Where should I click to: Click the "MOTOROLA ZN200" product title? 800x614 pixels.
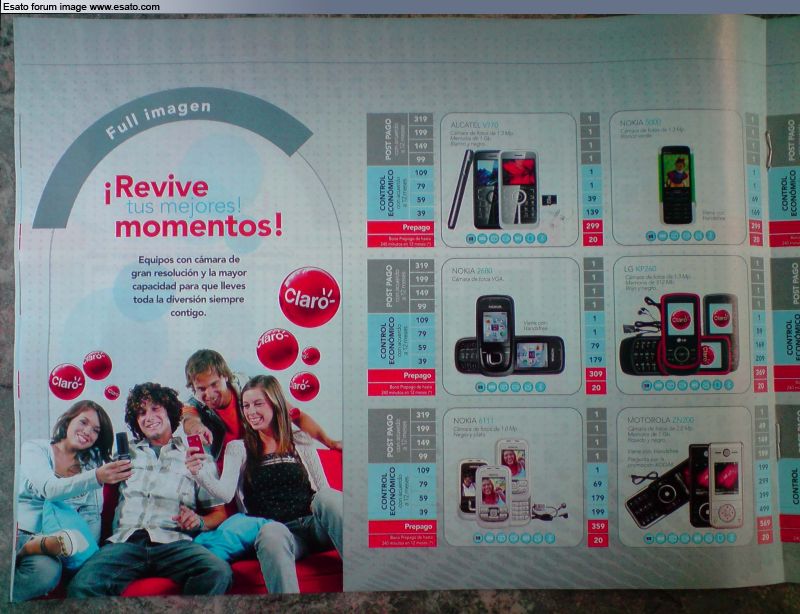coord(661,420)
